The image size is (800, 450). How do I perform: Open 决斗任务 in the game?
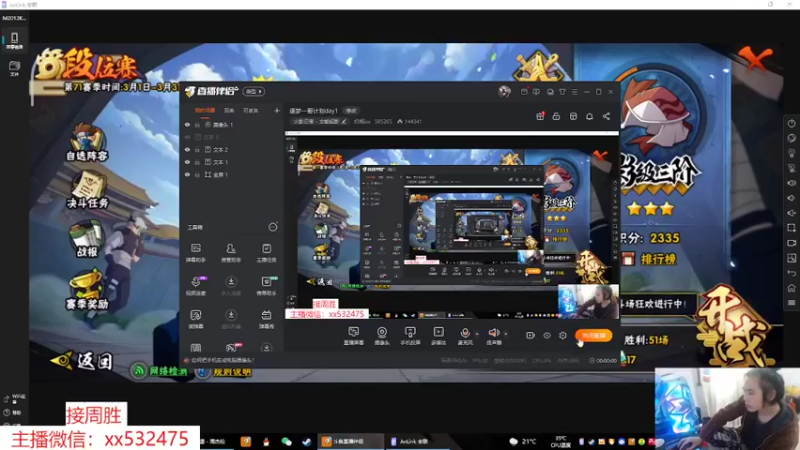coord(87,190)
